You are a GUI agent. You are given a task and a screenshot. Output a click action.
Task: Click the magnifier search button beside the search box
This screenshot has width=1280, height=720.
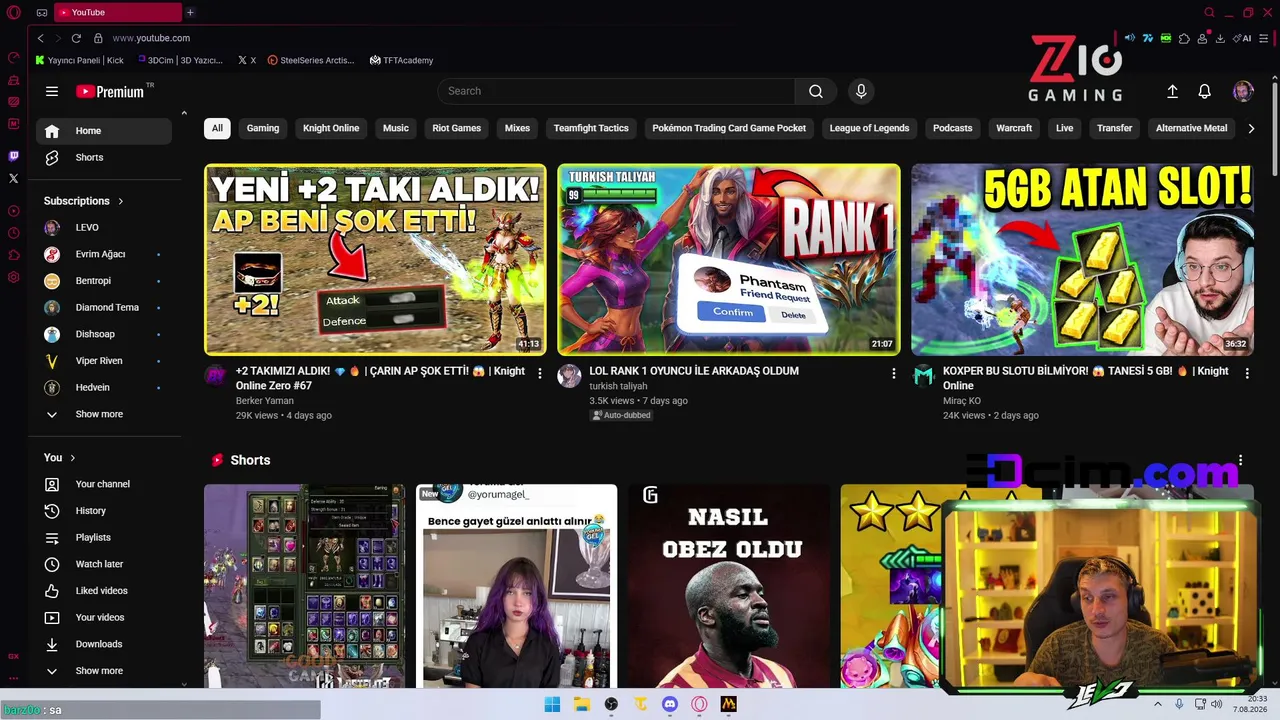(816, 91)
